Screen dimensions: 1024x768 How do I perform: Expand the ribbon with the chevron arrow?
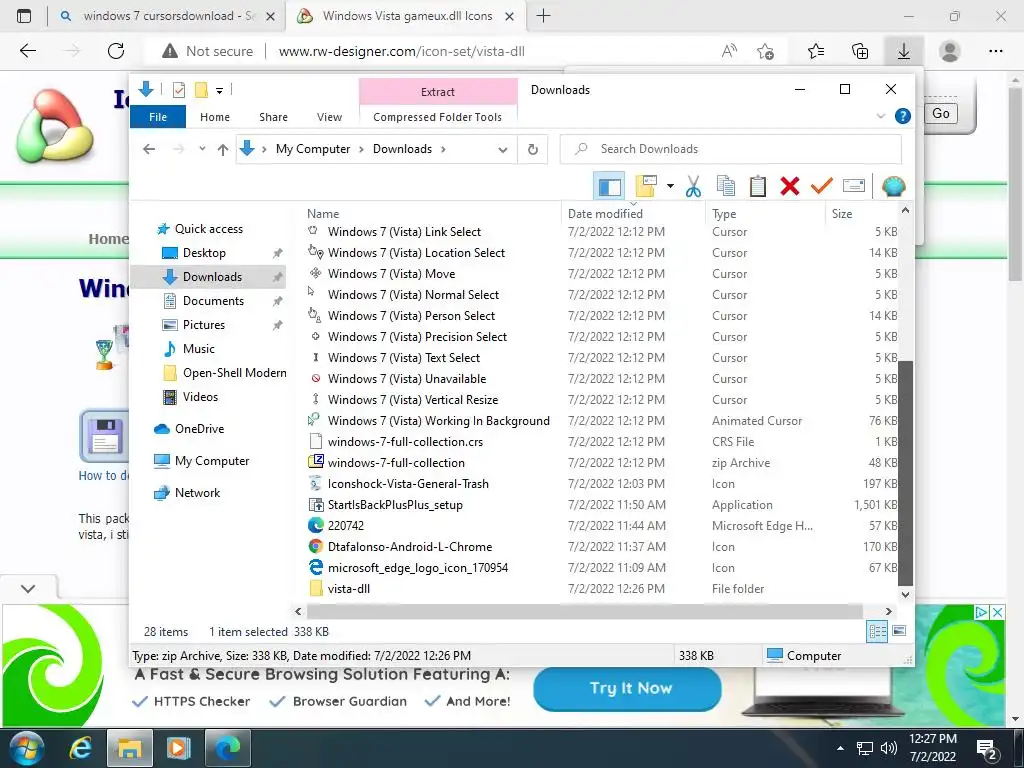click(881, 116)
